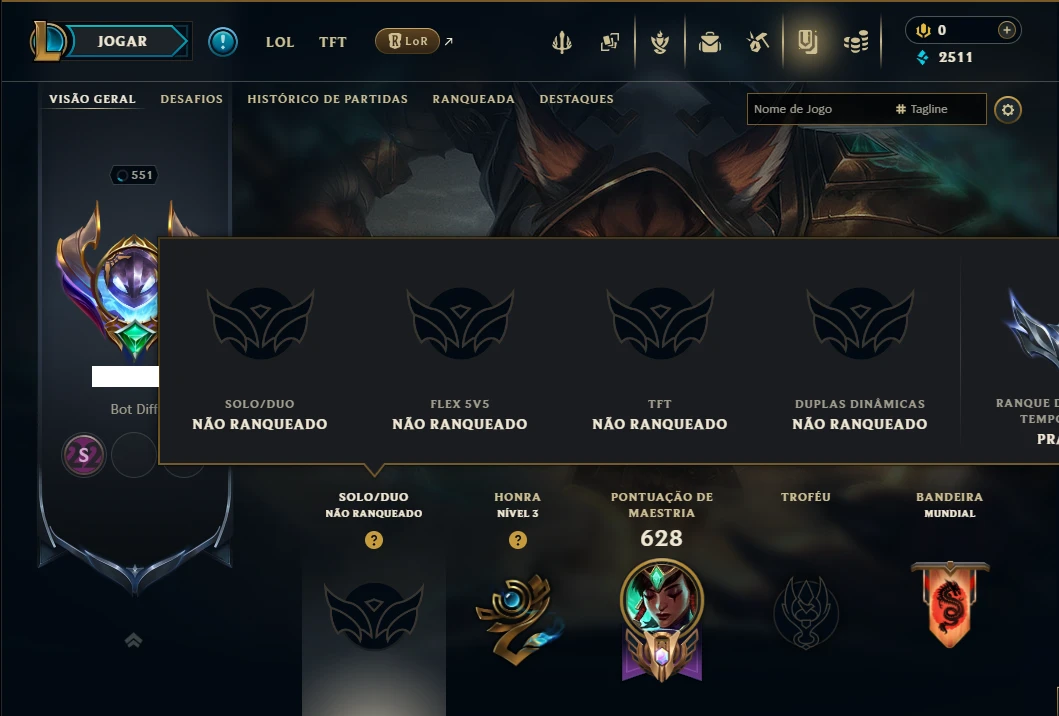The image size is (1059, 716).
Task: Click the Profile icon in top bar
Action: click(x=807, y=42)
